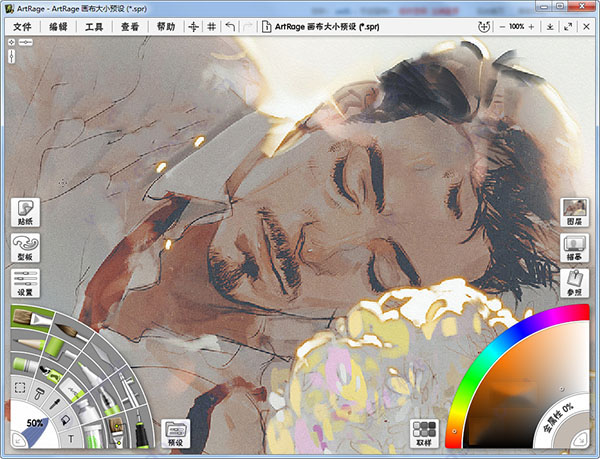Click the greyed Redo arrow
Image resolution: width=600 pixels, height=459 pixels.
[248, 27]
